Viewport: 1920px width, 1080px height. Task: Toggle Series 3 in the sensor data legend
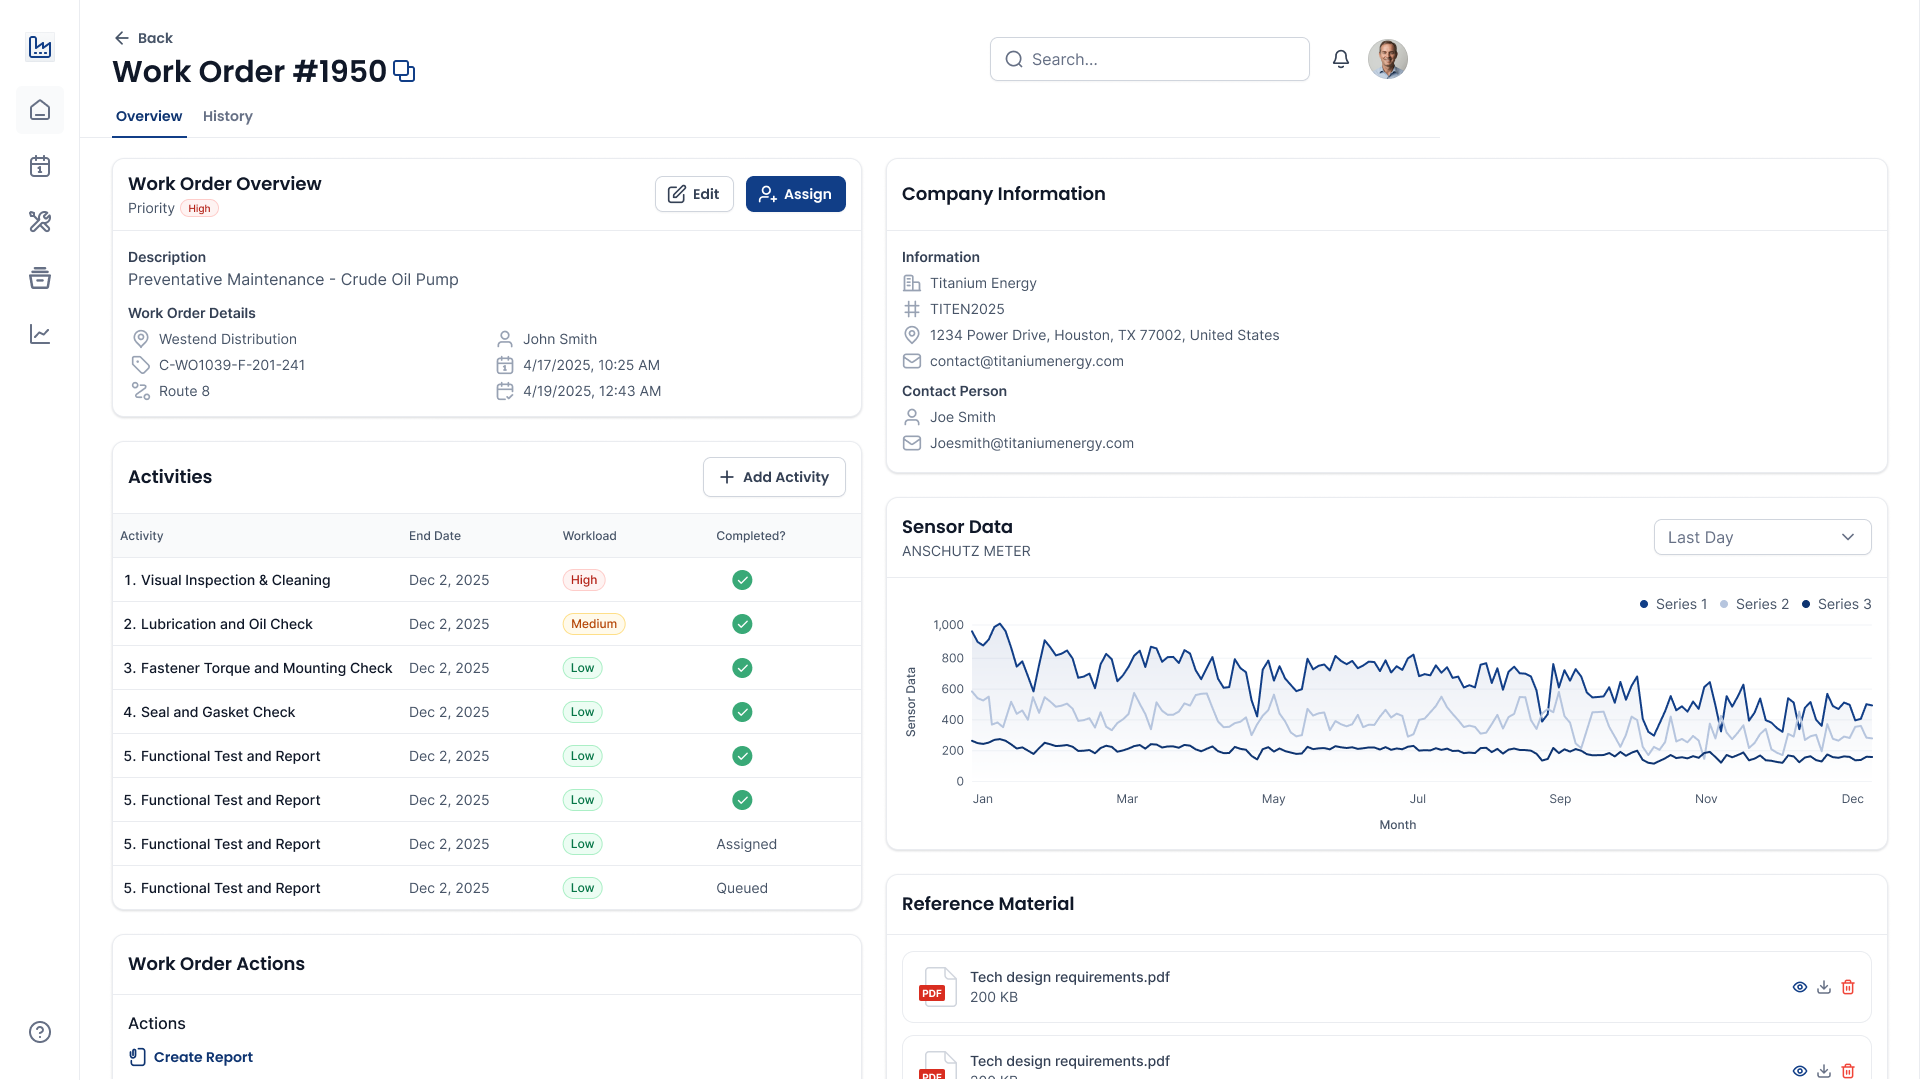1836,604
